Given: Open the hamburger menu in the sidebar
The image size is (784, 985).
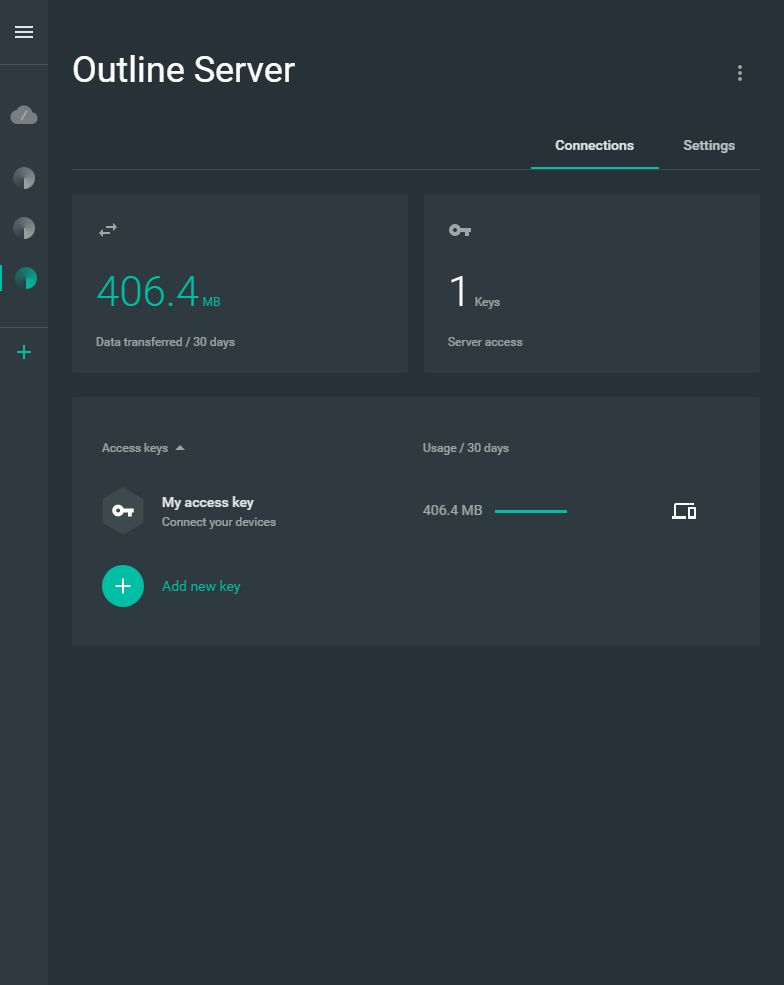Looking at the screenshot, I should pyautogui.click(x=24, y=32).
